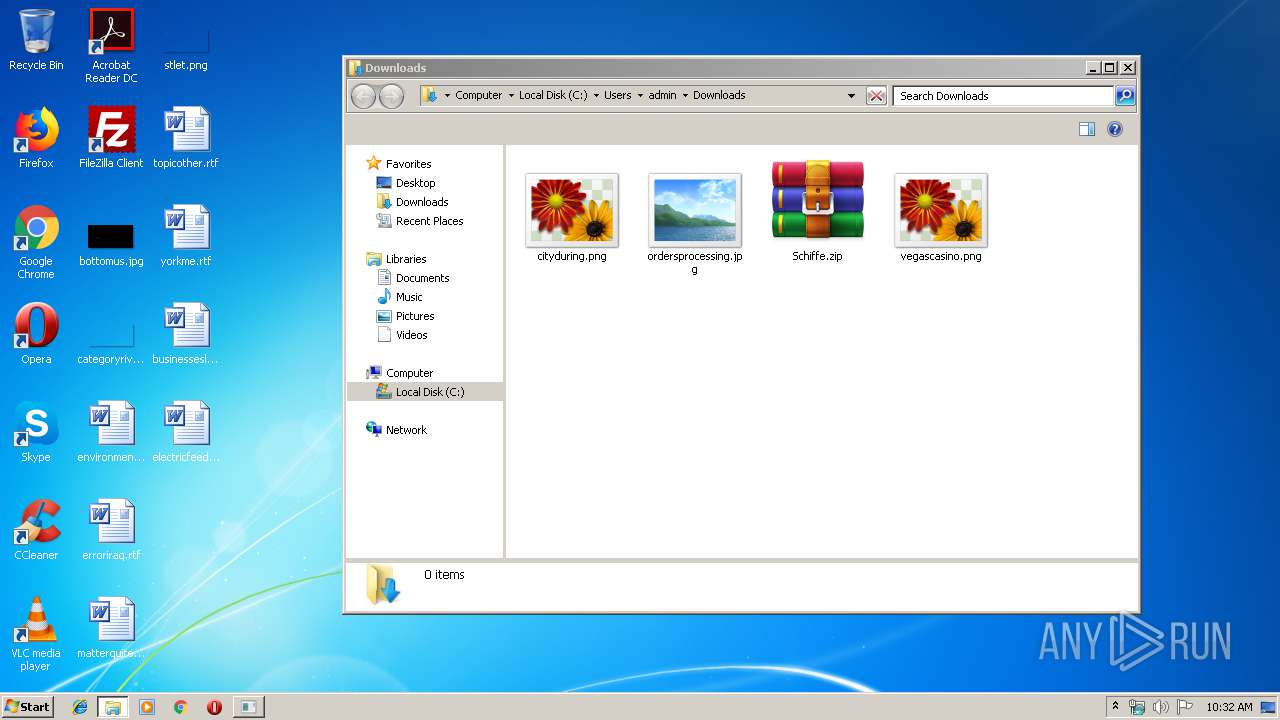Stop loading with the red X address button
This screenshot has height=720, width=1280.
coord(876,96)
